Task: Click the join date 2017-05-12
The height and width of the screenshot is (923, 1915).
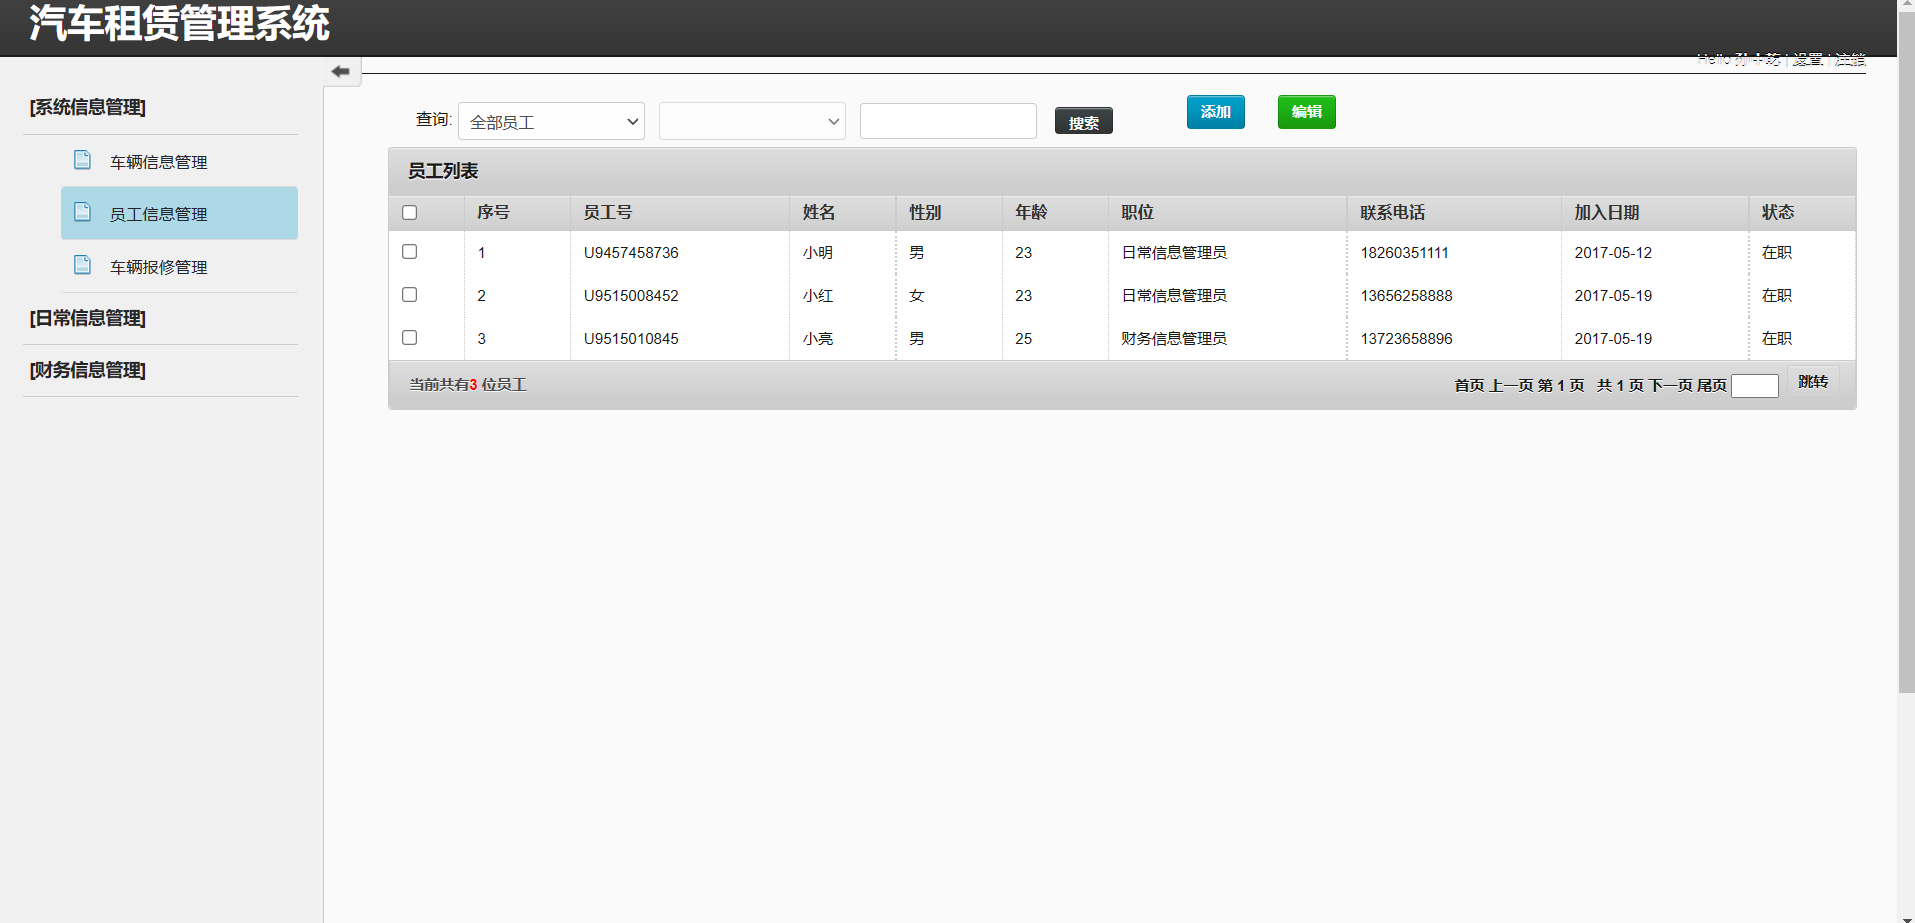Action: [x=1613, y=253]
